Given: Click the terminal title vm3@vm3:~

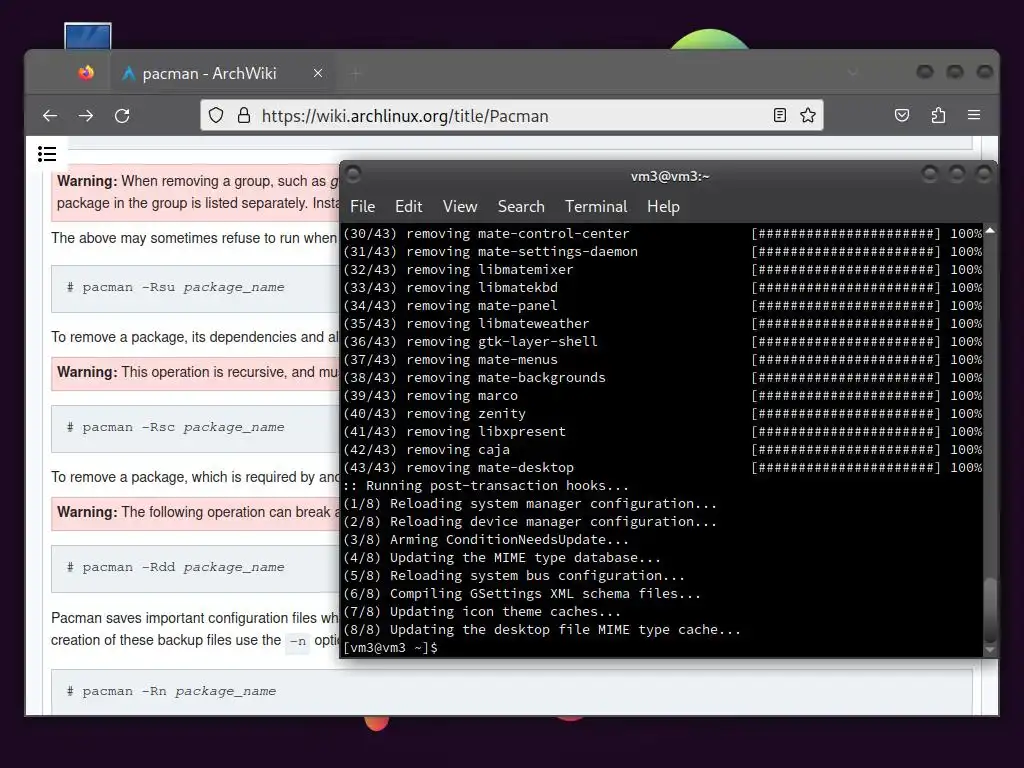Looking at the screenshot, I should point(670,176).
